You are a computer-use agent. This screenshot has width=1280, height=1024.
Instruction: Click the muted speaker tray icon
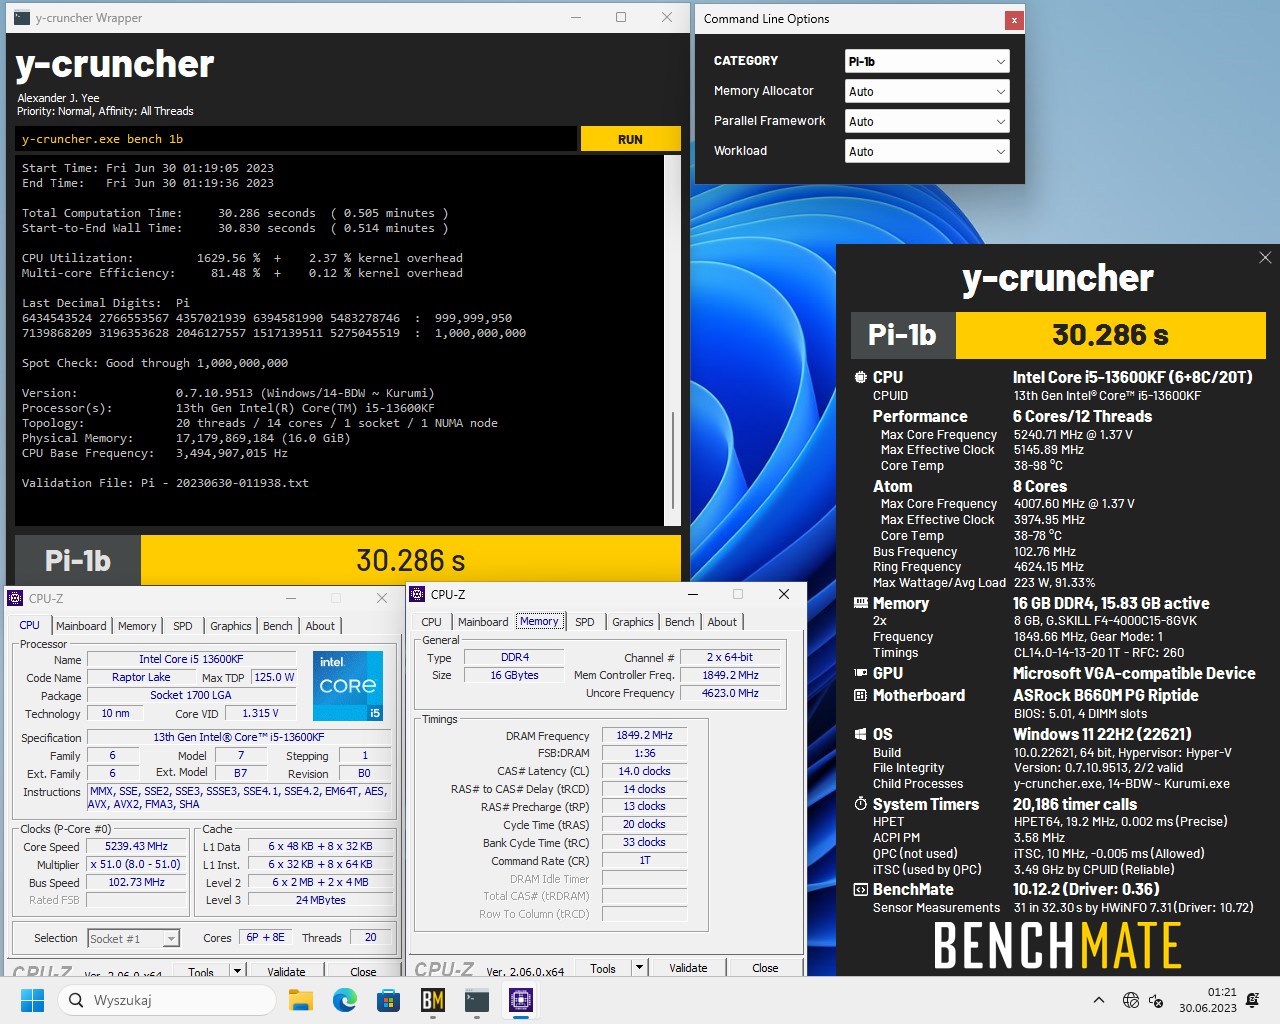coord(1157,1000)
